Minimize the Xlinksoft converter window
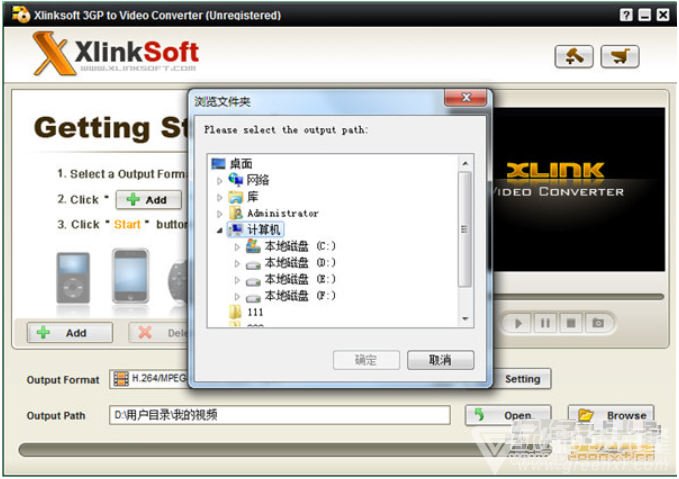679x479 pixels. click(645, 15)
